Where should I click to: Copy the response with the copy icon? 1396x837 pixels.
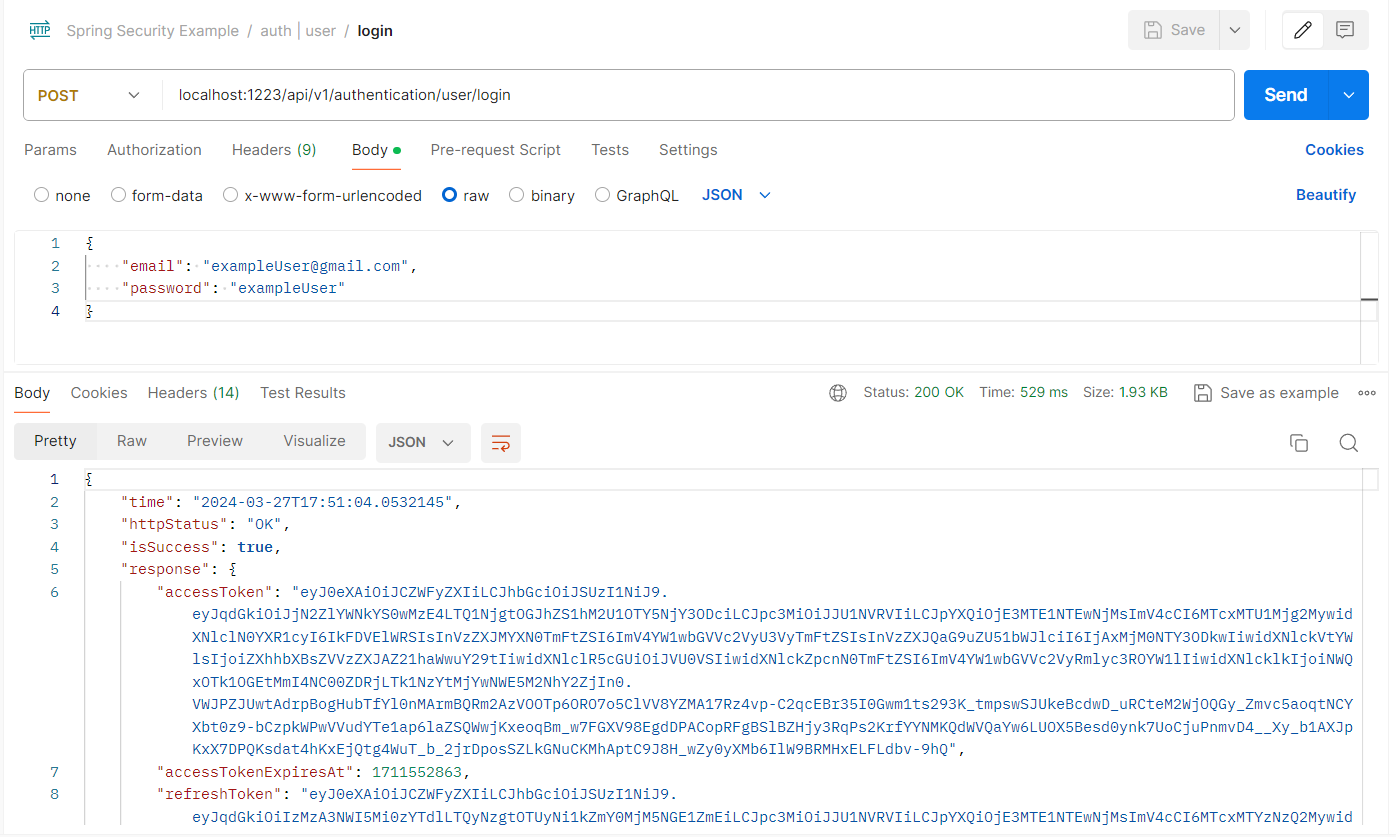tap(1299, 443)
